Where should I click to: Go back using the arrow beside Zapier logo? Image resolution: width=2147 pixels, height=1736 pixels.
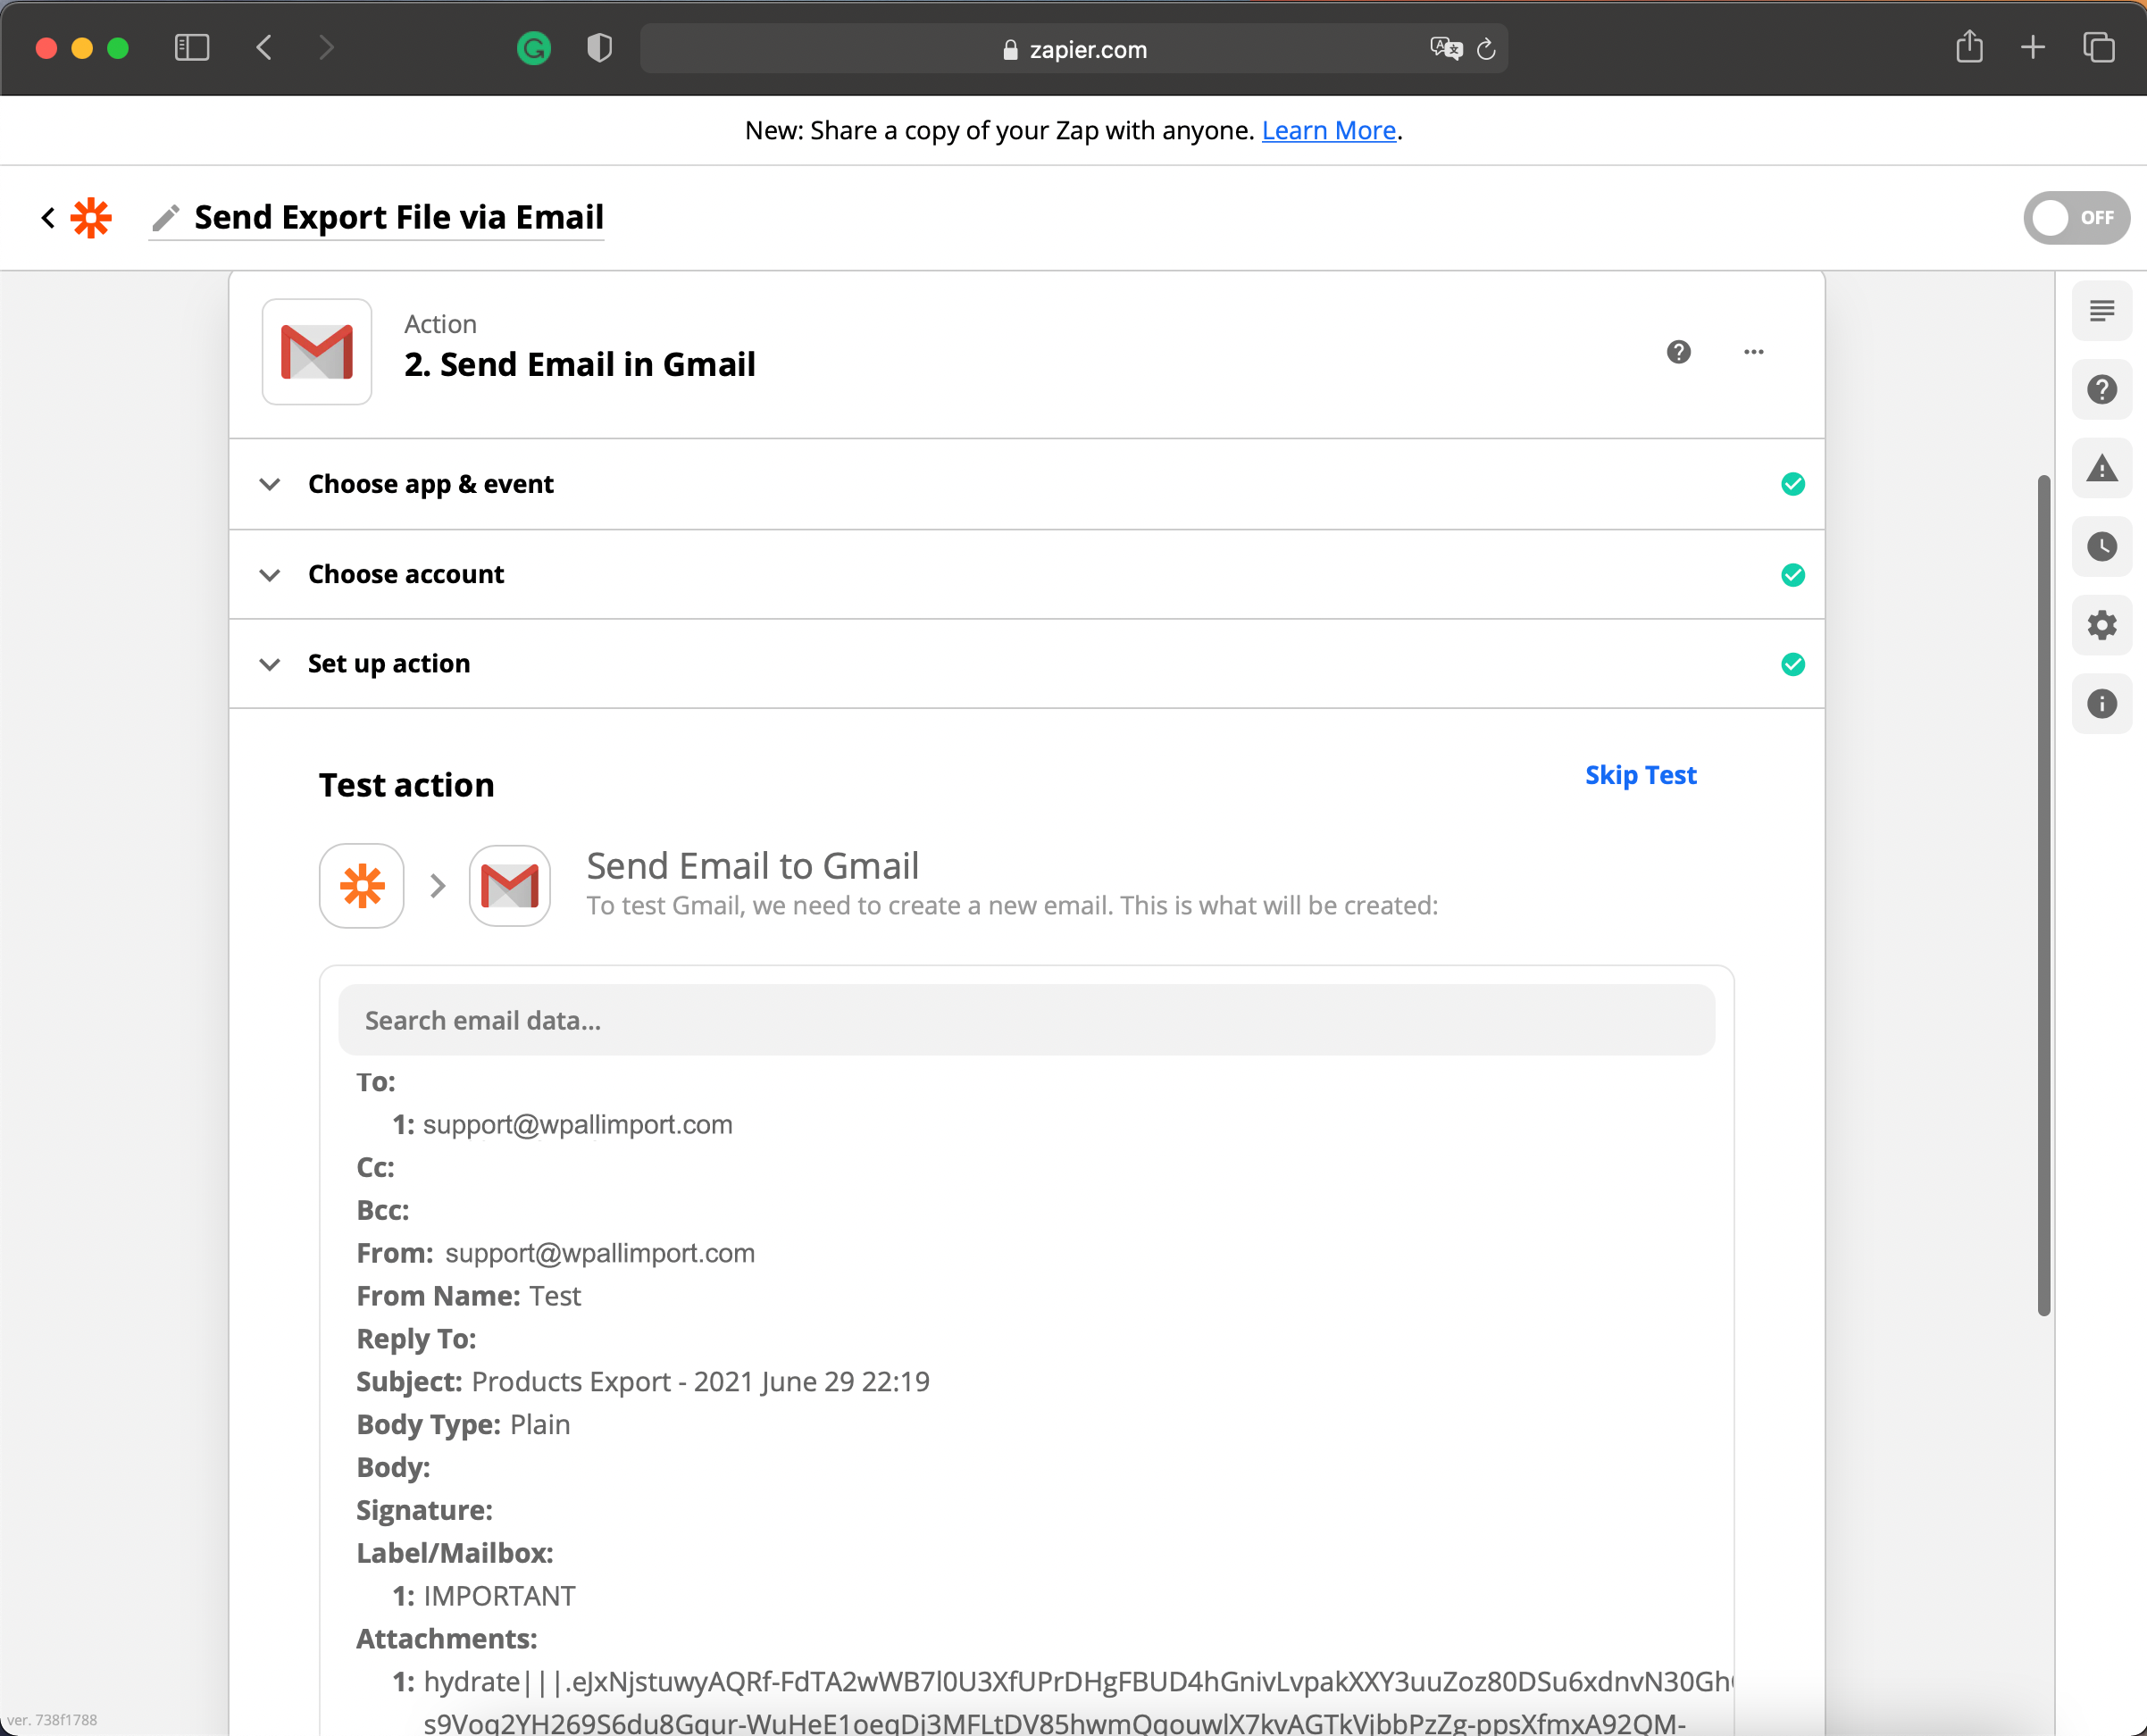point(47,217)
